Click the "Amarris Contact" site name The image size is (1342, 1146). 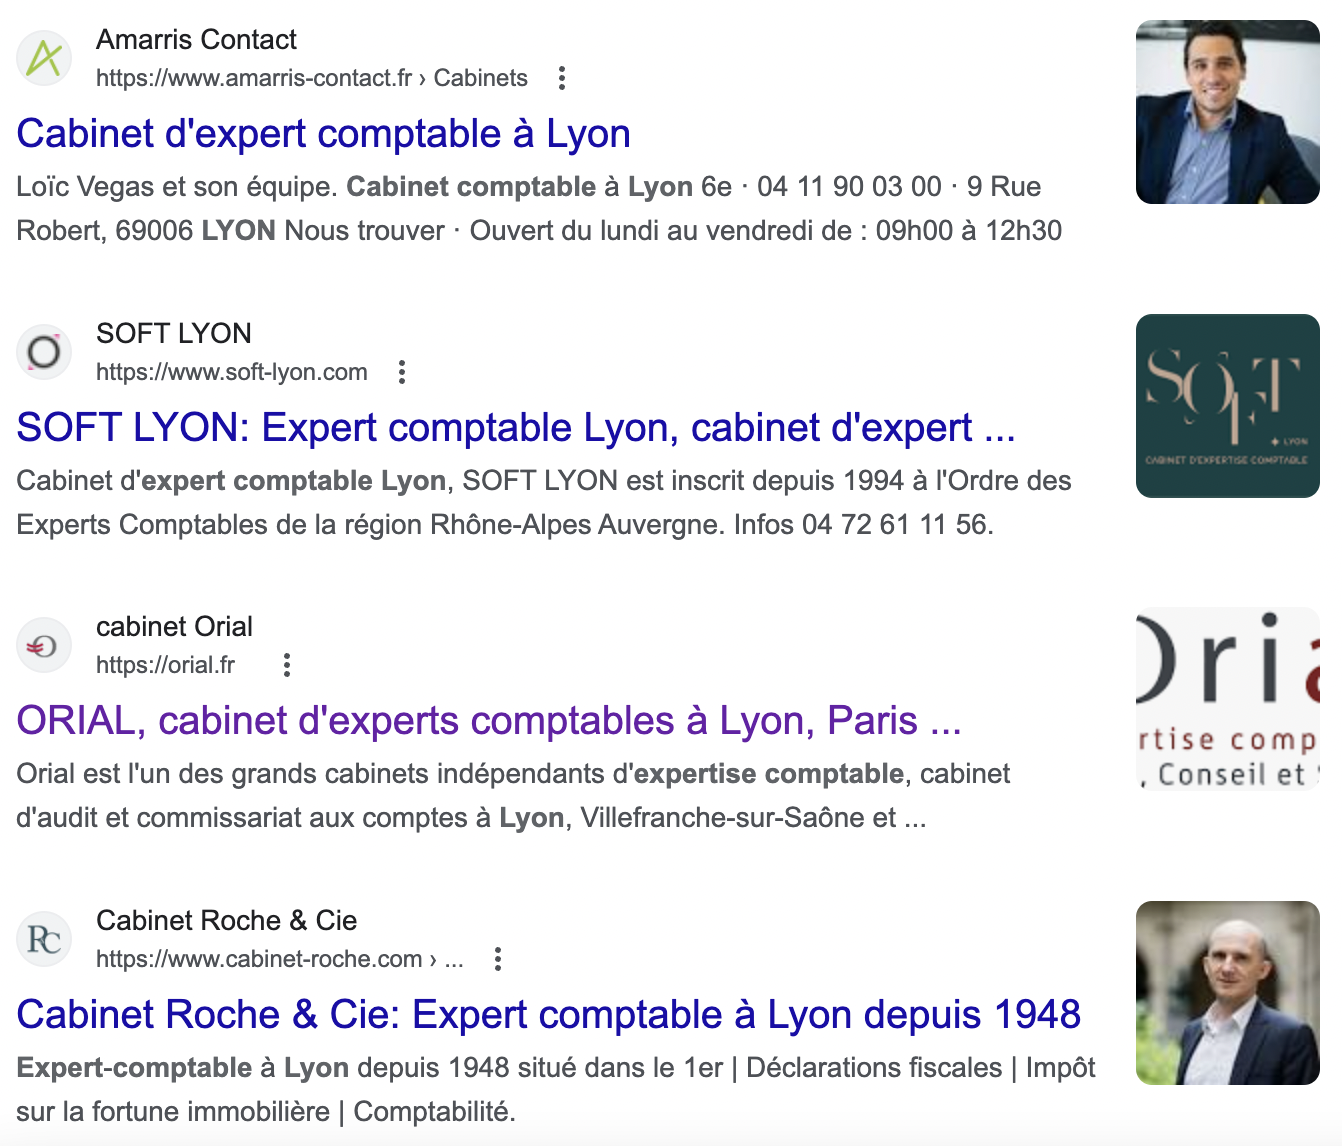[x=196, y=40]
